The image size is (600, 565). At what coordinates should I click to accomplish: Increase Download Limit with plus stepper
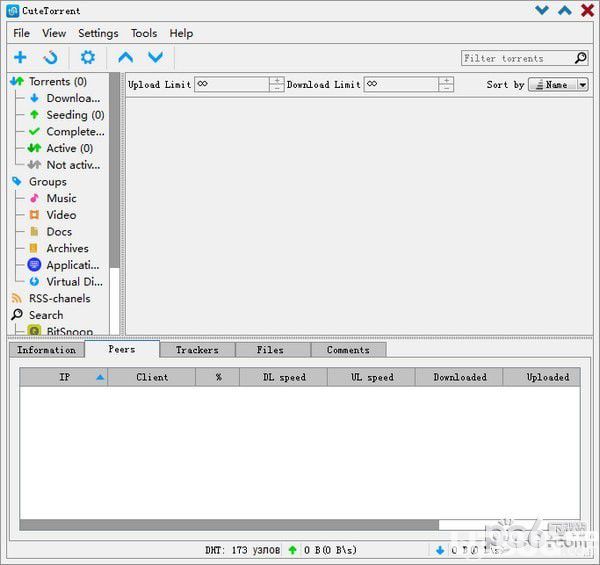tap(446, 80)
